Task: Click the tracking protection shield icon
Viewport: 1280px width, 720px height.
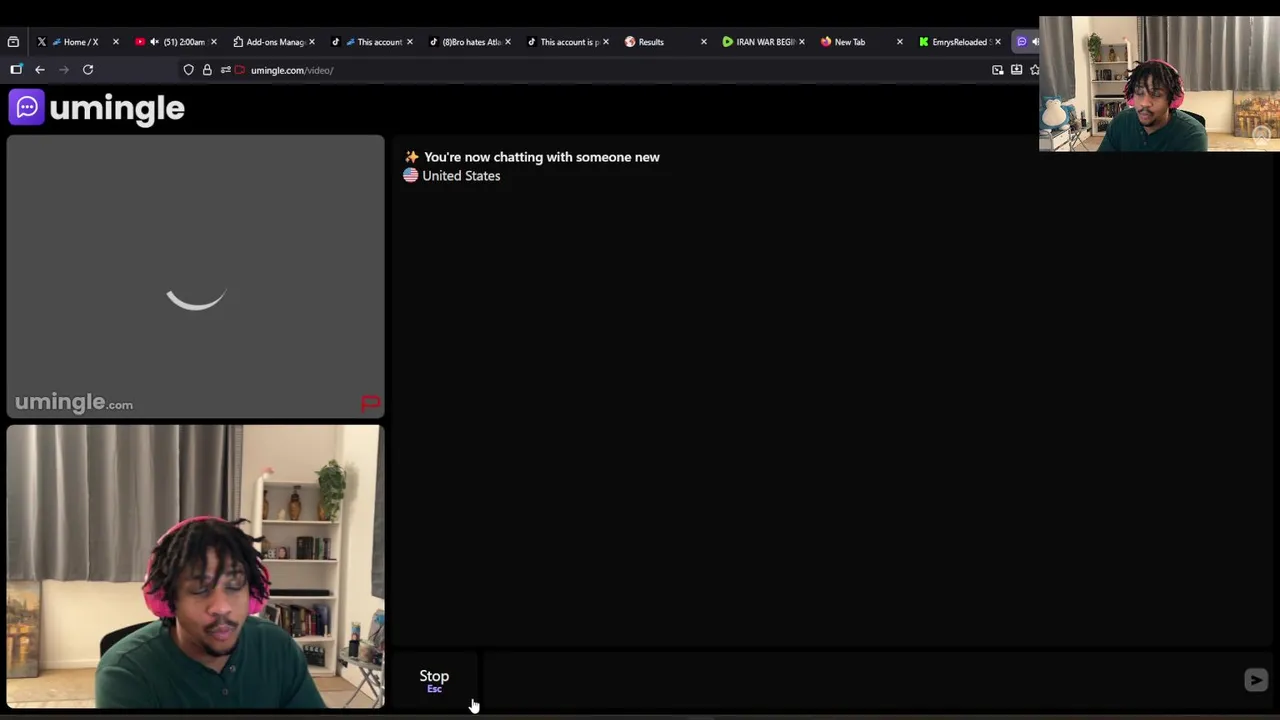Action: click(188, 70)
